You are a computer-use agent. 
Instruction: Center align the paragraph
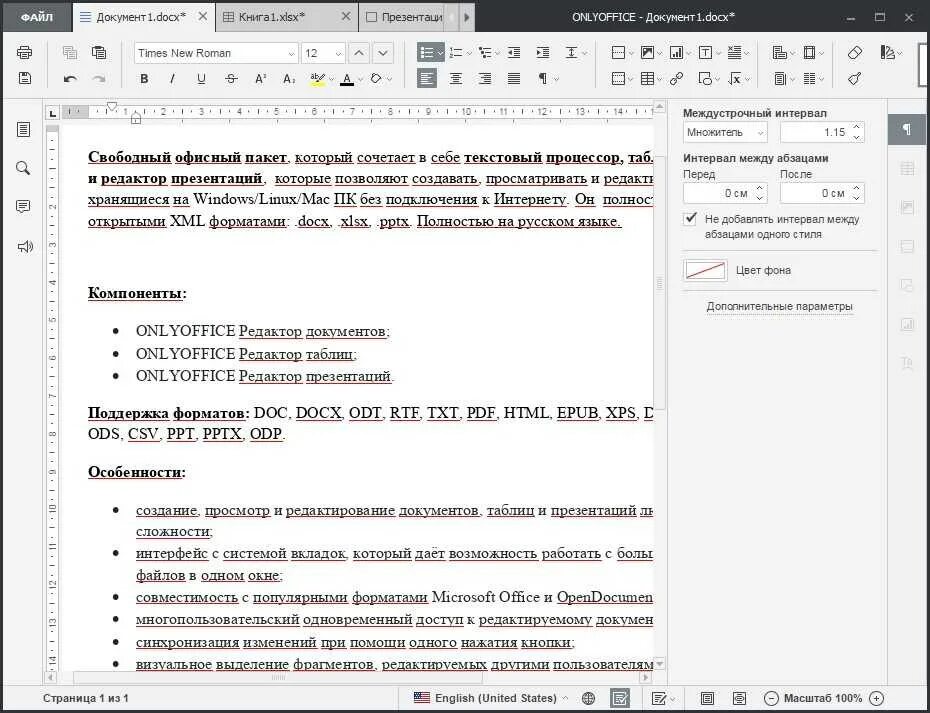point(456,78)
